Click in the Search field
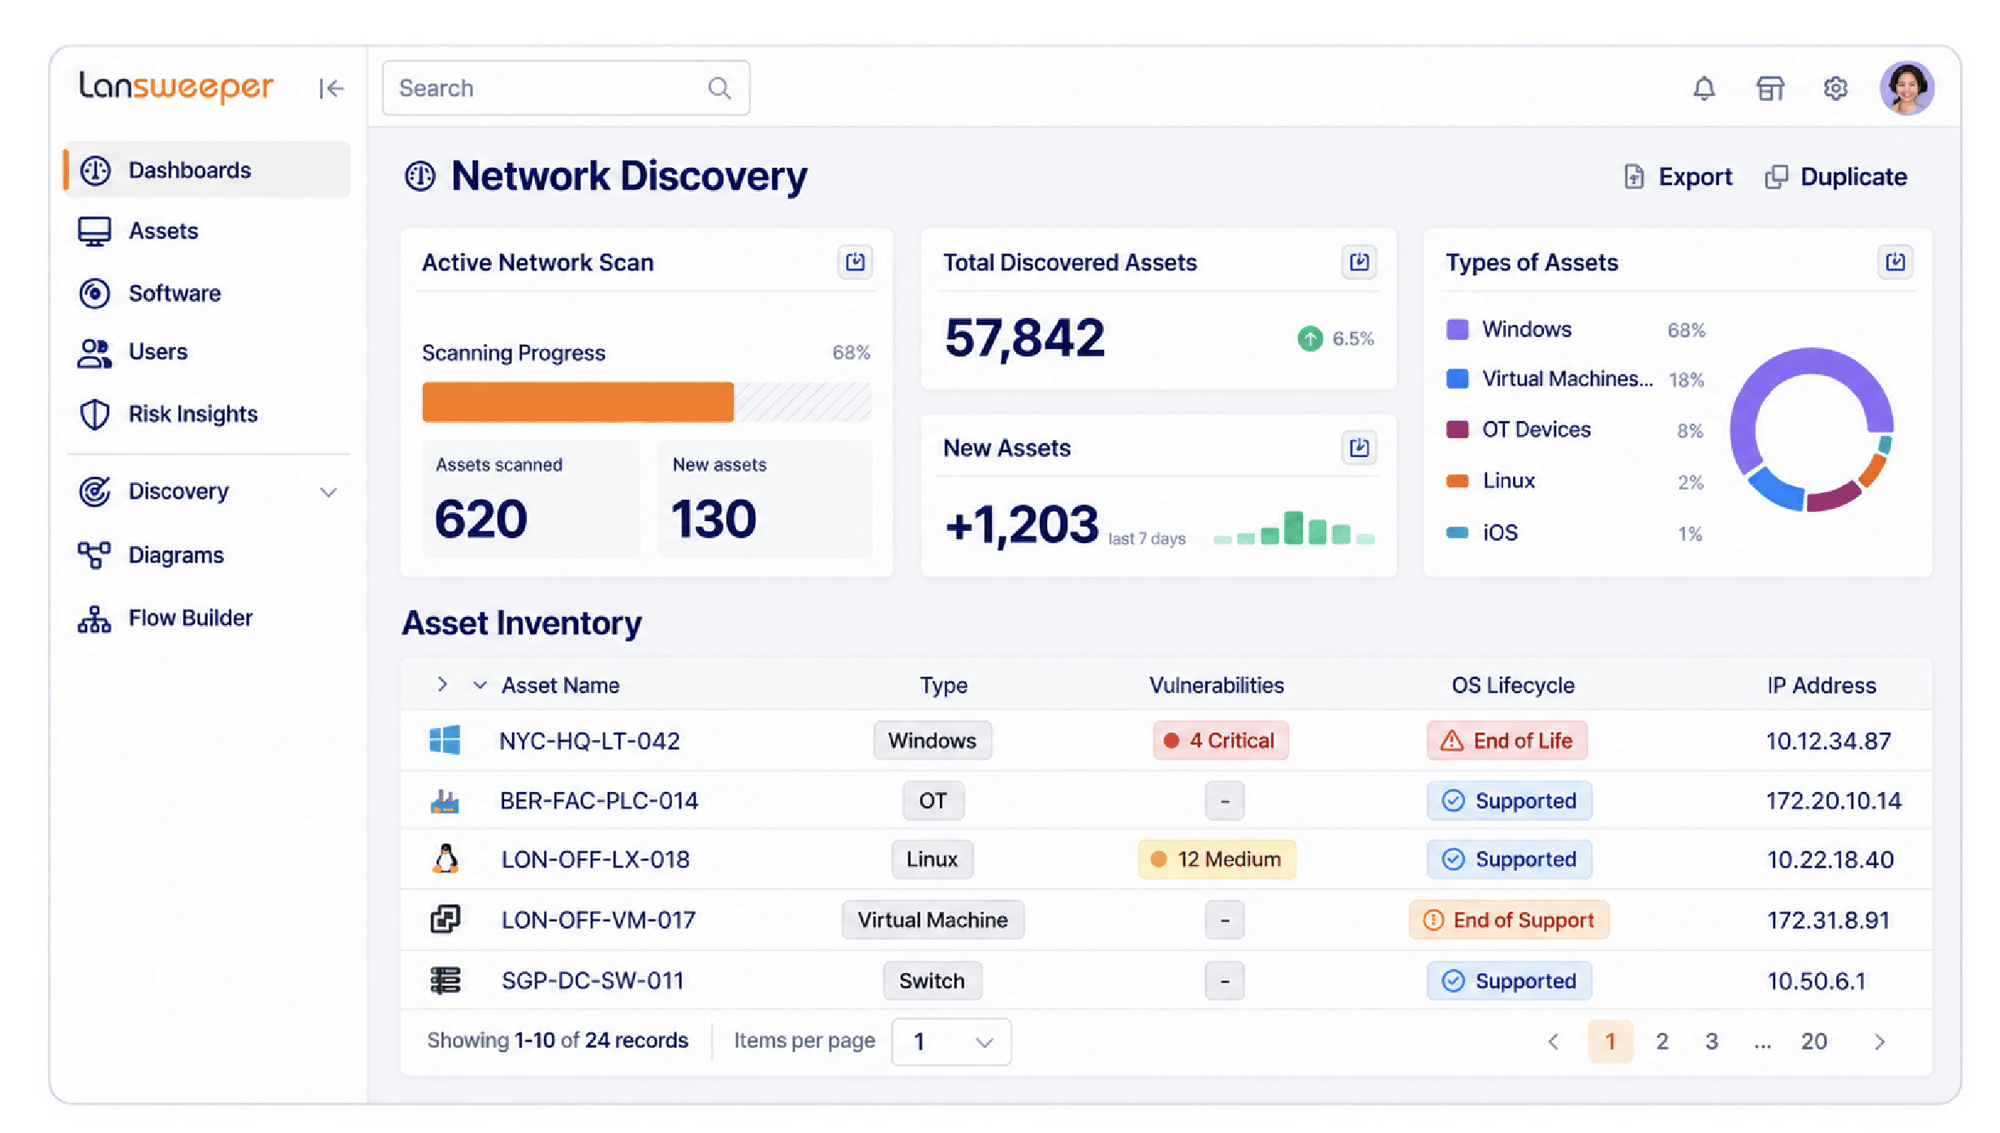 point(566,88)
